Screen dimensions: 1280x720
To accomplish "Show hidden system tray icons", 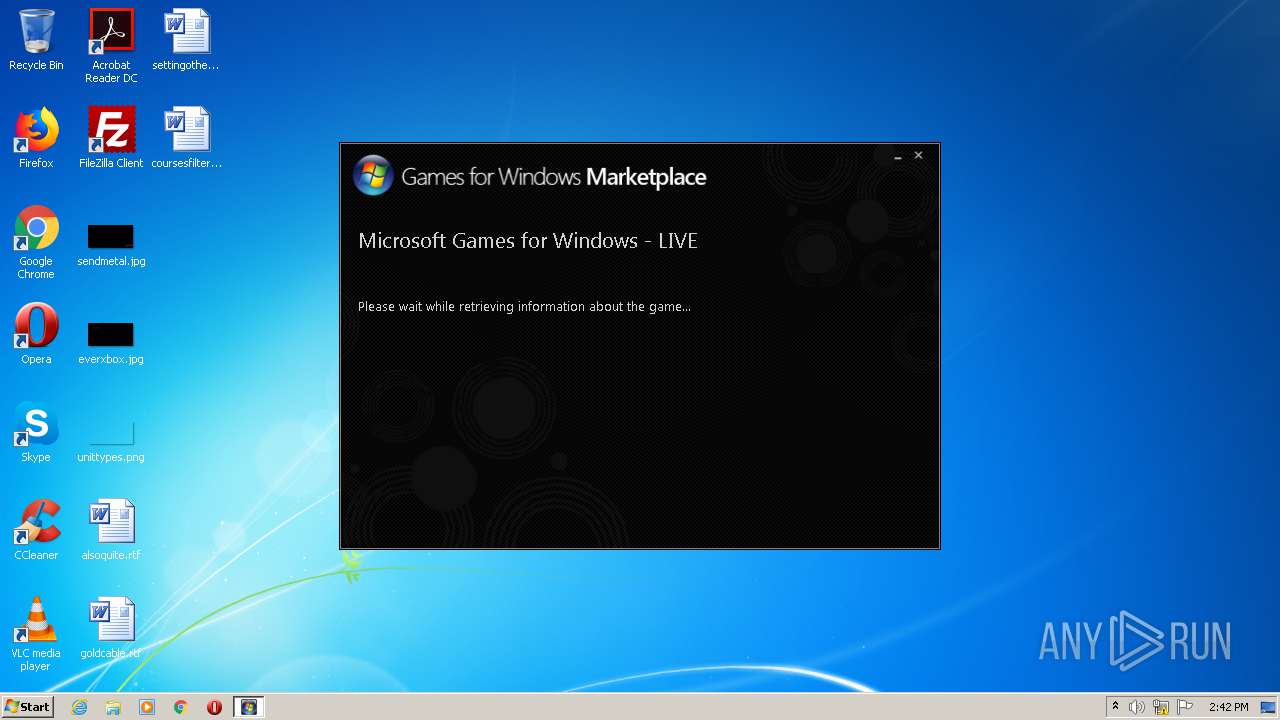I will pyautogui.click(x=1115, y=707).
